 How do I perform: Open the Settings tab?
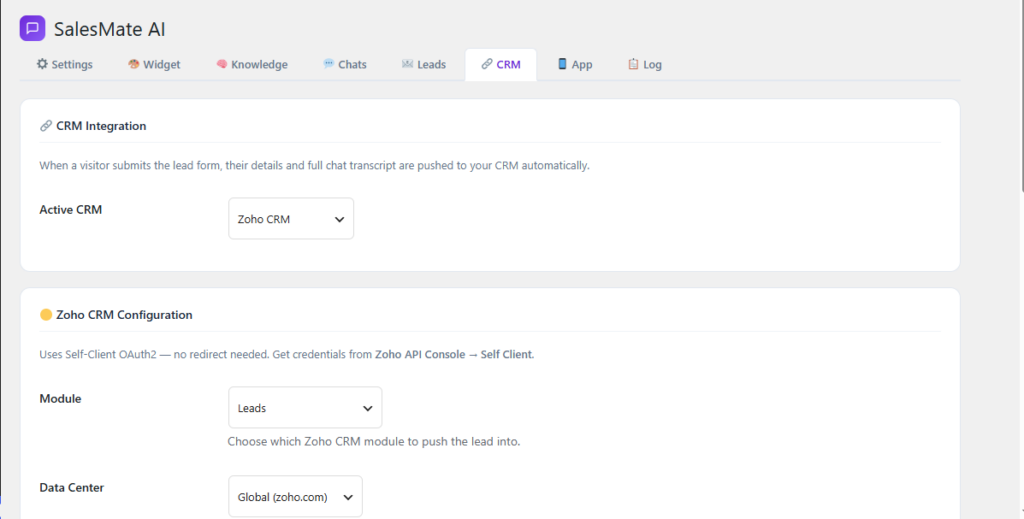tap(65, 65)
